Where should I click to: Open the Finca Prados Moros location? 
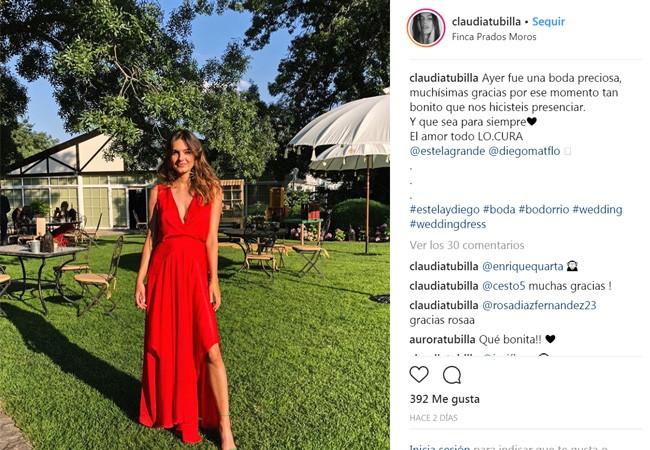coord(494,37)
